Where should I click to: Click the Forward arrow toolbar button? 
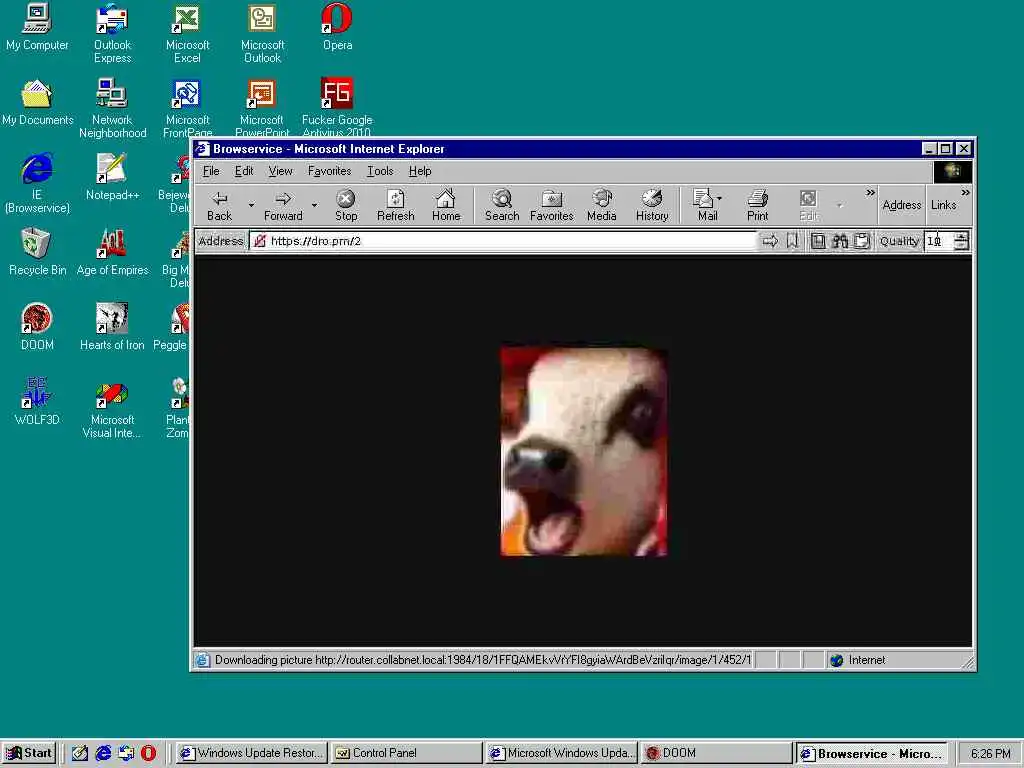coord(283,205)
